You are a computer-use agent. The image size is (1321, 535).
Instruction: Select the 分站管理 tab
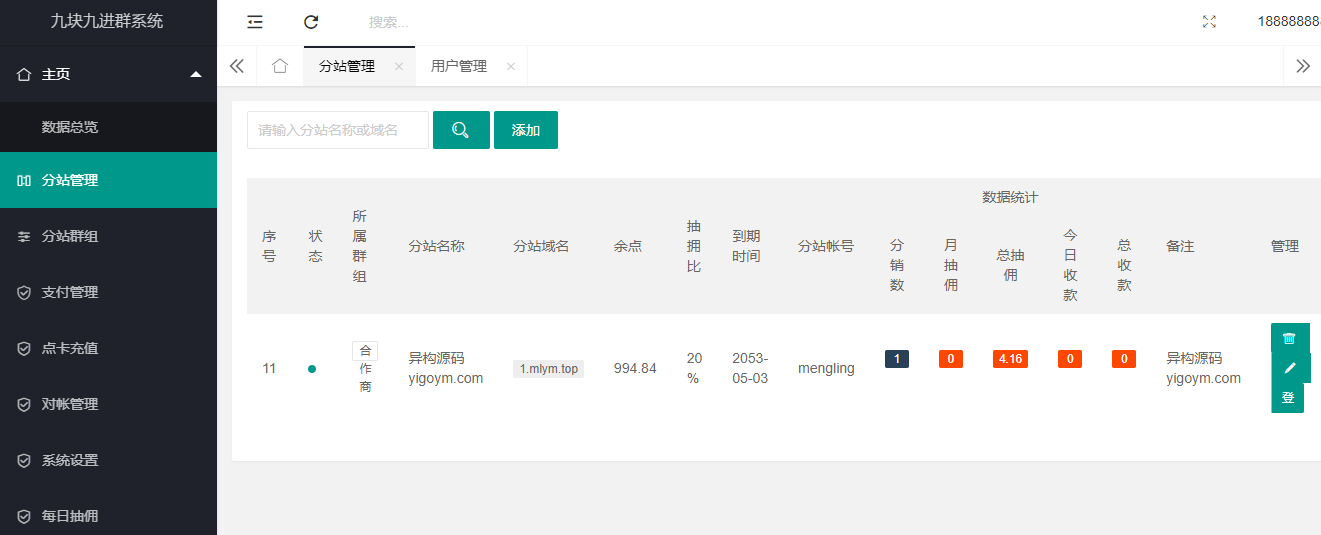pyautogui.click(x=347, y=66)
